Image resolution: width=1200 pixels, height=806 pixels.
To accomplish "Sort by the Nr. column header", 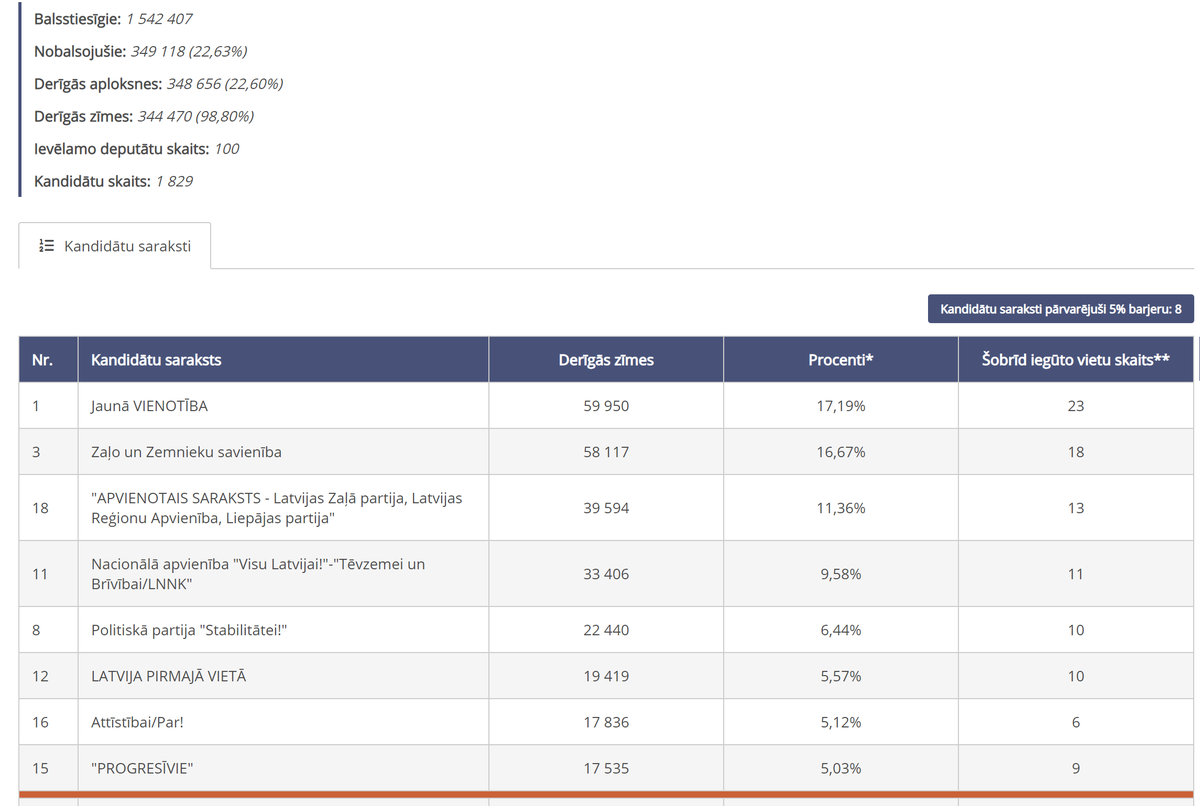I will coord(48,360).
